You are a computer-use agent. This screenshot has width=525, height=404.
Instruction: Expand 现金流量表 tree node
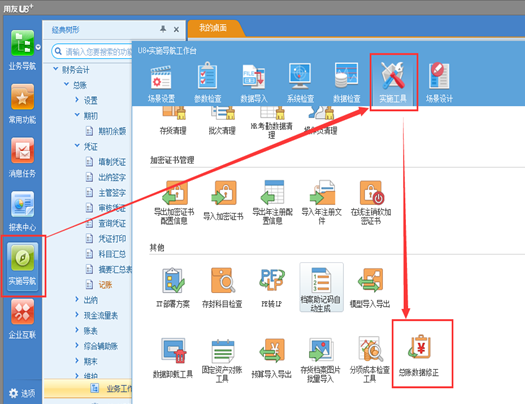[x=77, y=315]
